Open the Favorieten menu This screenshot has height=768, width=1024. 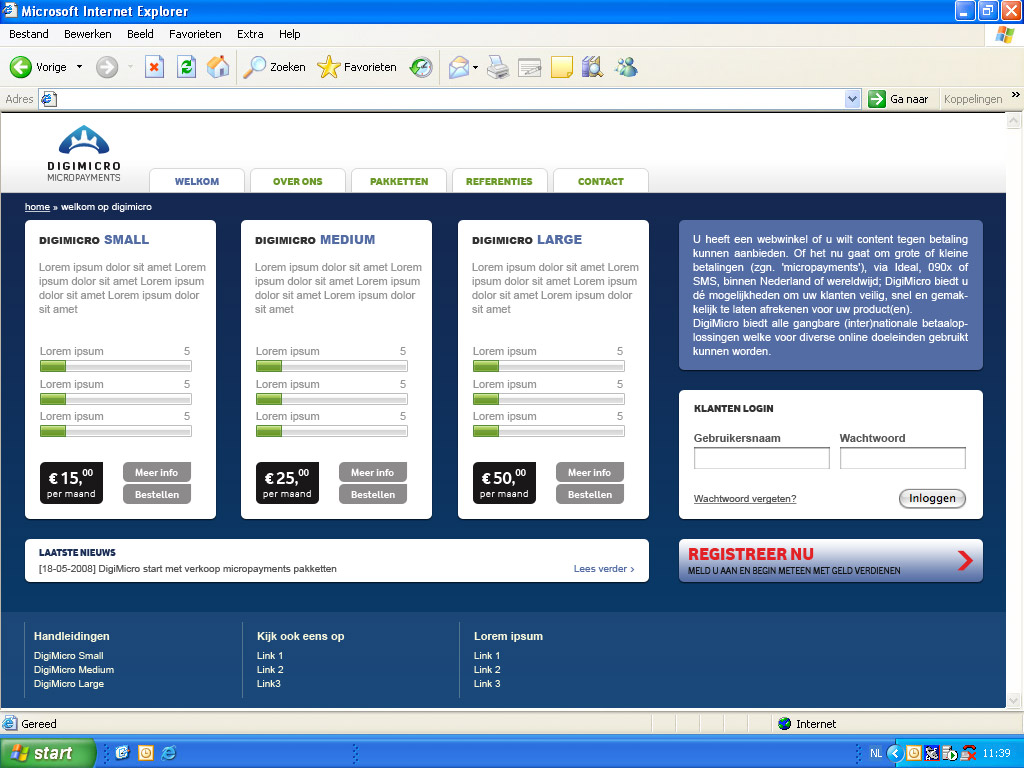point(195,34)
